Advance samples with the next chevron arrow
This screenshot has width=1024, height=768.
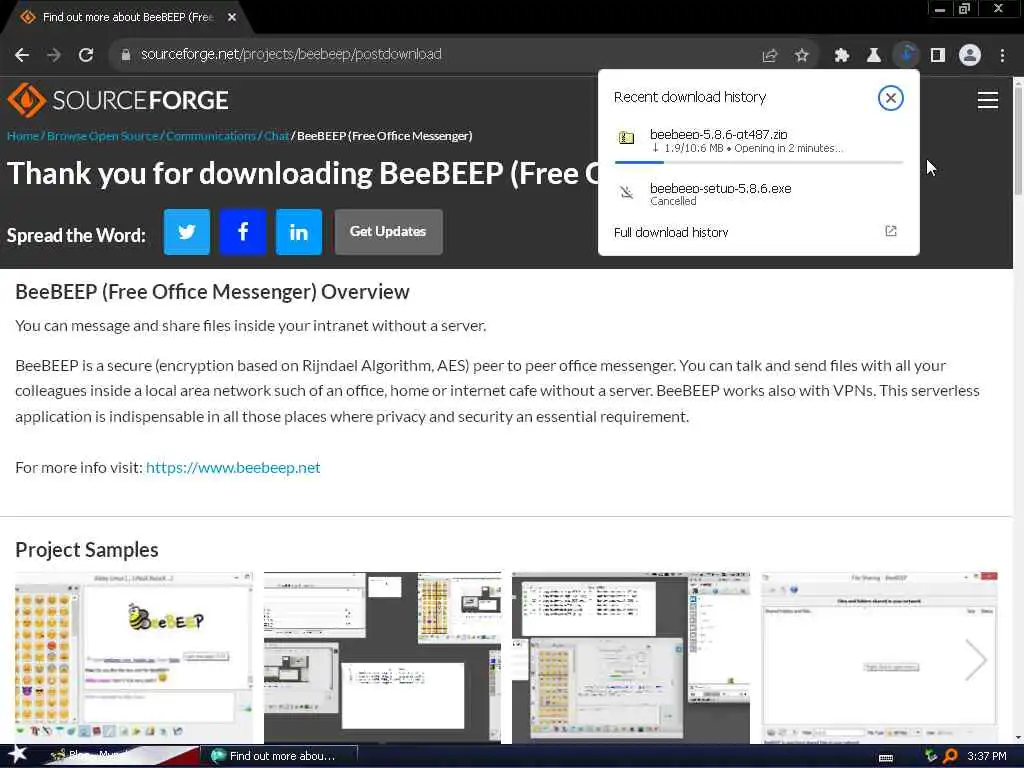point(976,660)
